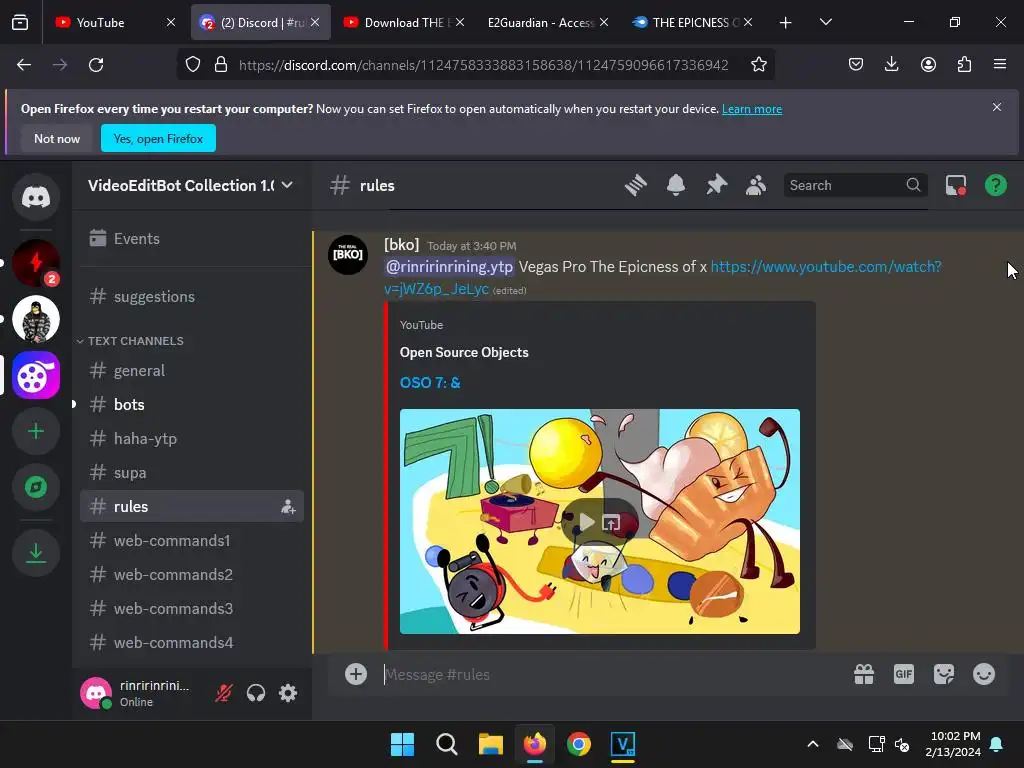1024x768 pixels.
Task: Open the suggestions channel
Action: point(192,296)
